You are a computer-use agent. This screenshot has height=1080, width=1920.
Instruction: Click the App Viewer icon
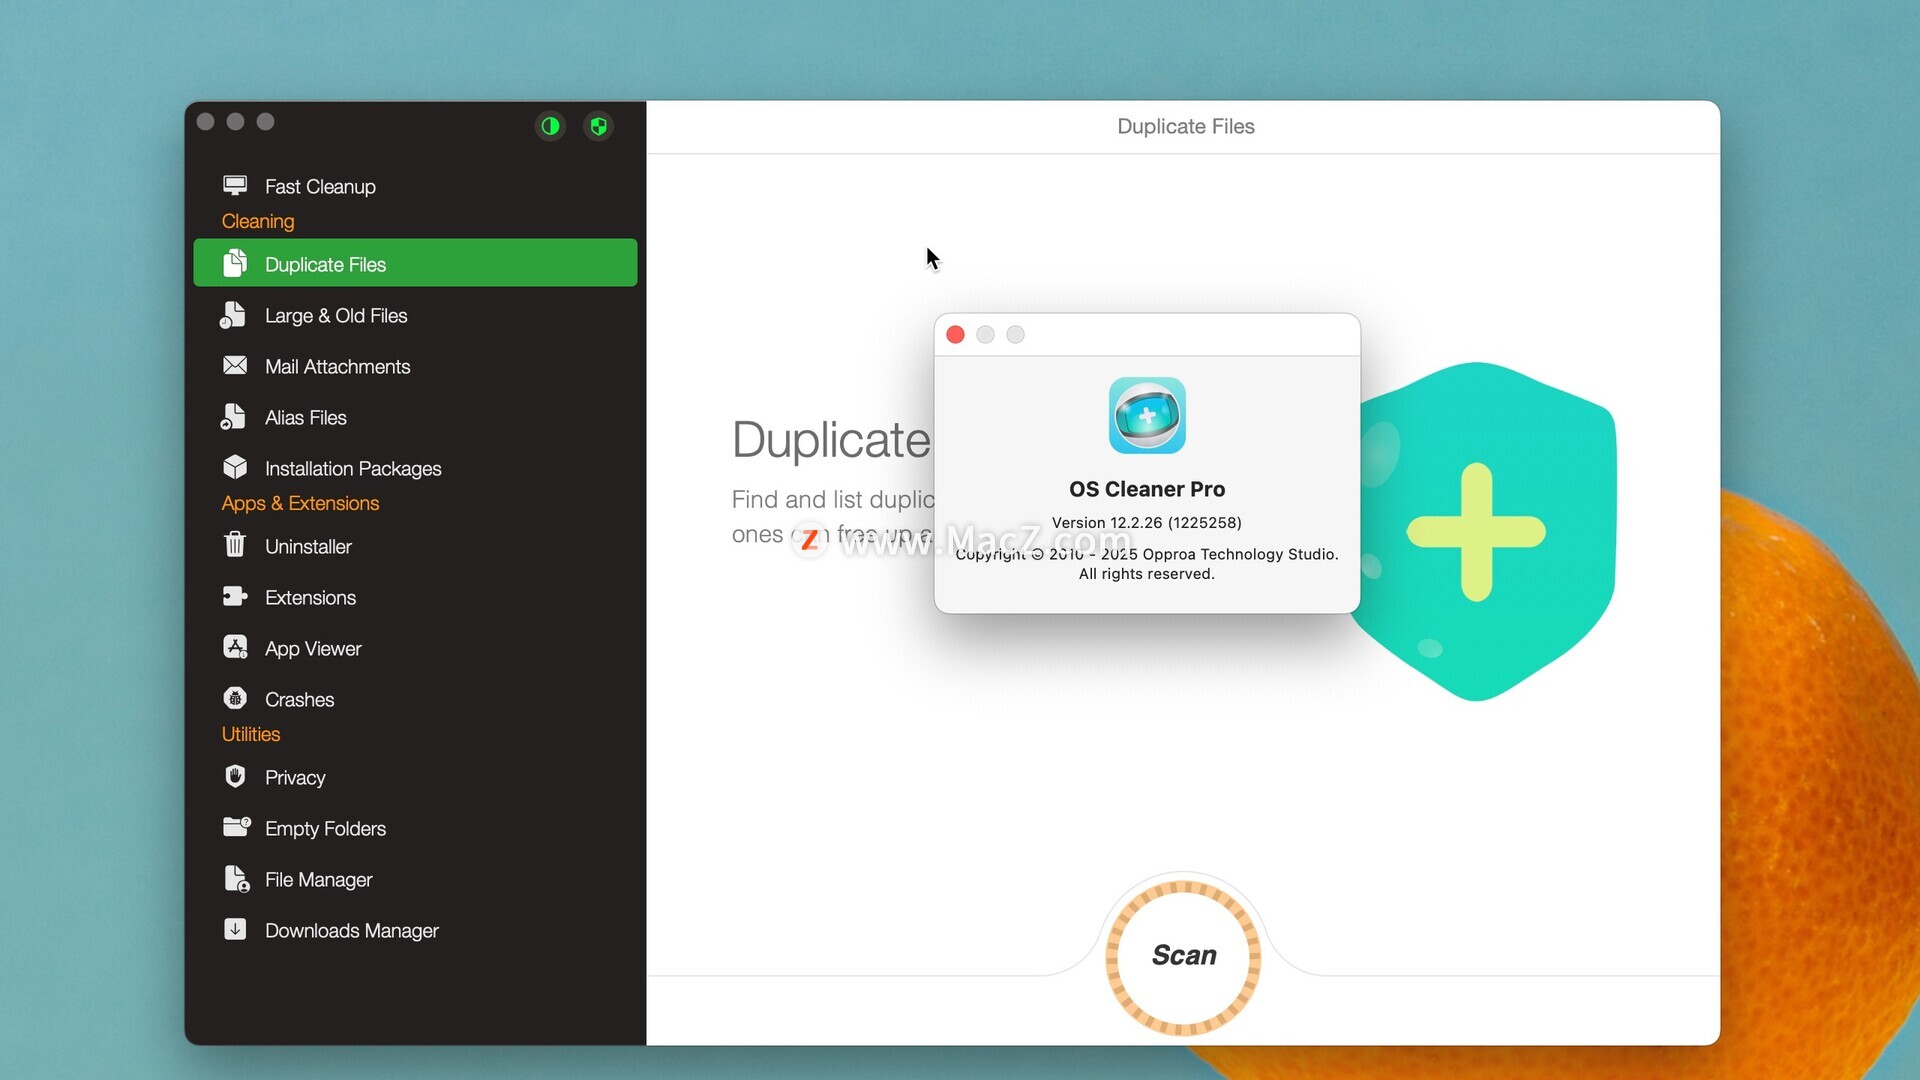coord(235,647)
